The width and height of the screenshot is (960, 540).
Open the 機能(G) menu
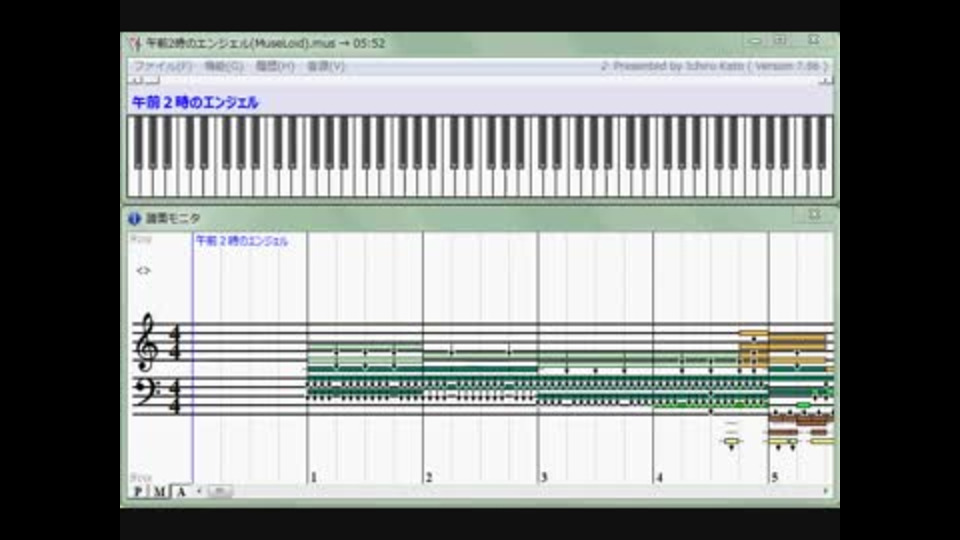pos(223,66)
